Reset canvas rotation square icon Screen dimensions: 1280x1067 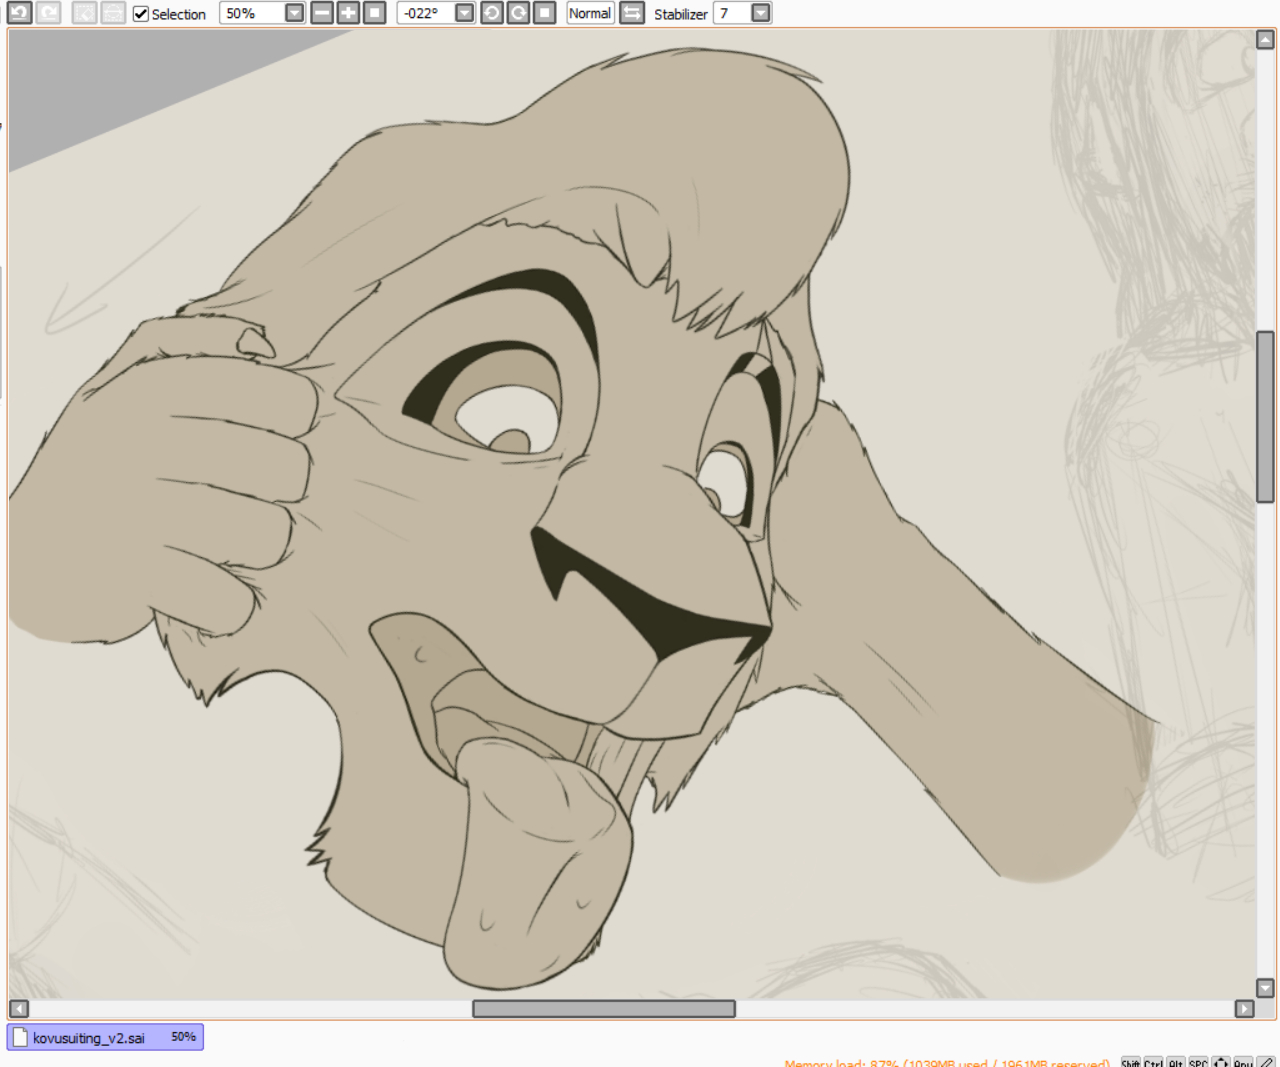pos(544,13)
